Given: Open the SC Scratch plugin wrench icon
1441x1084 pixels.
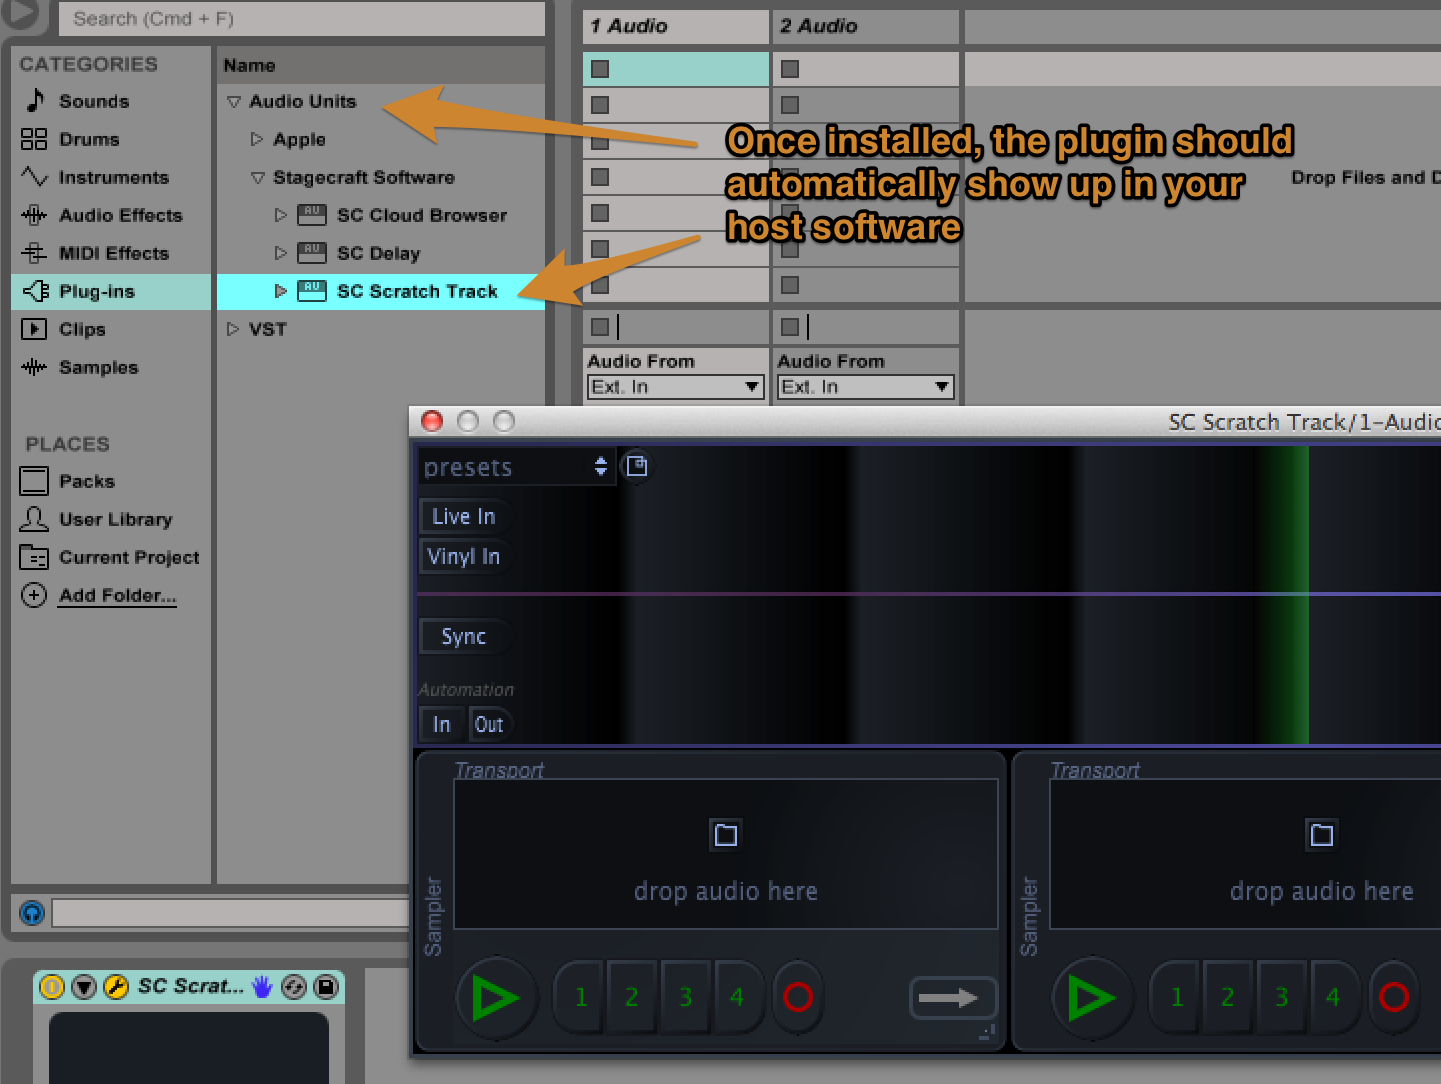Looking at the screenshot, I should 116,987.
